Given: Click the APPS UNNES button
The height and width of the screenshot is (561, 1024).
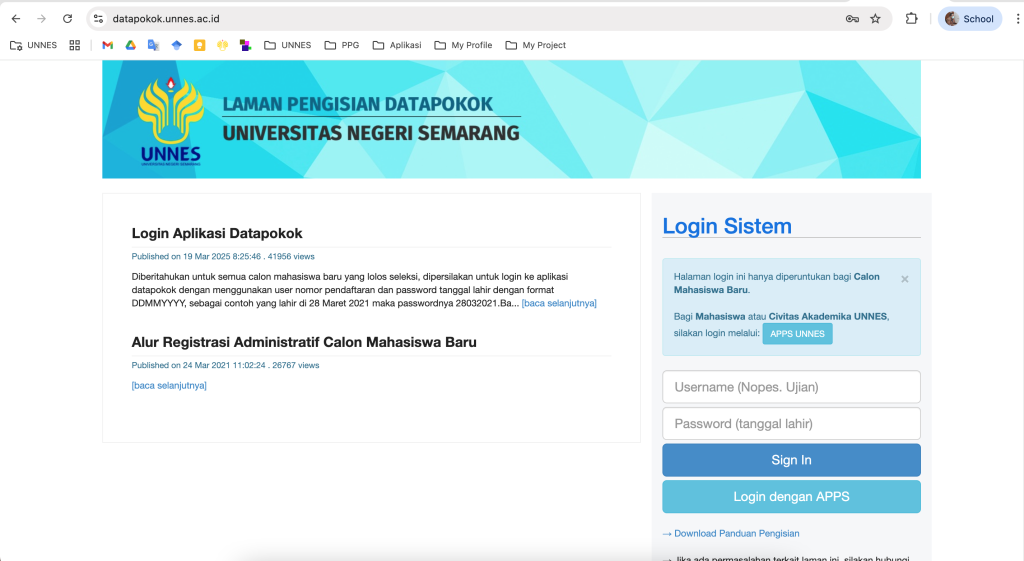Looking at the screenshot, I should coord(797,334).
